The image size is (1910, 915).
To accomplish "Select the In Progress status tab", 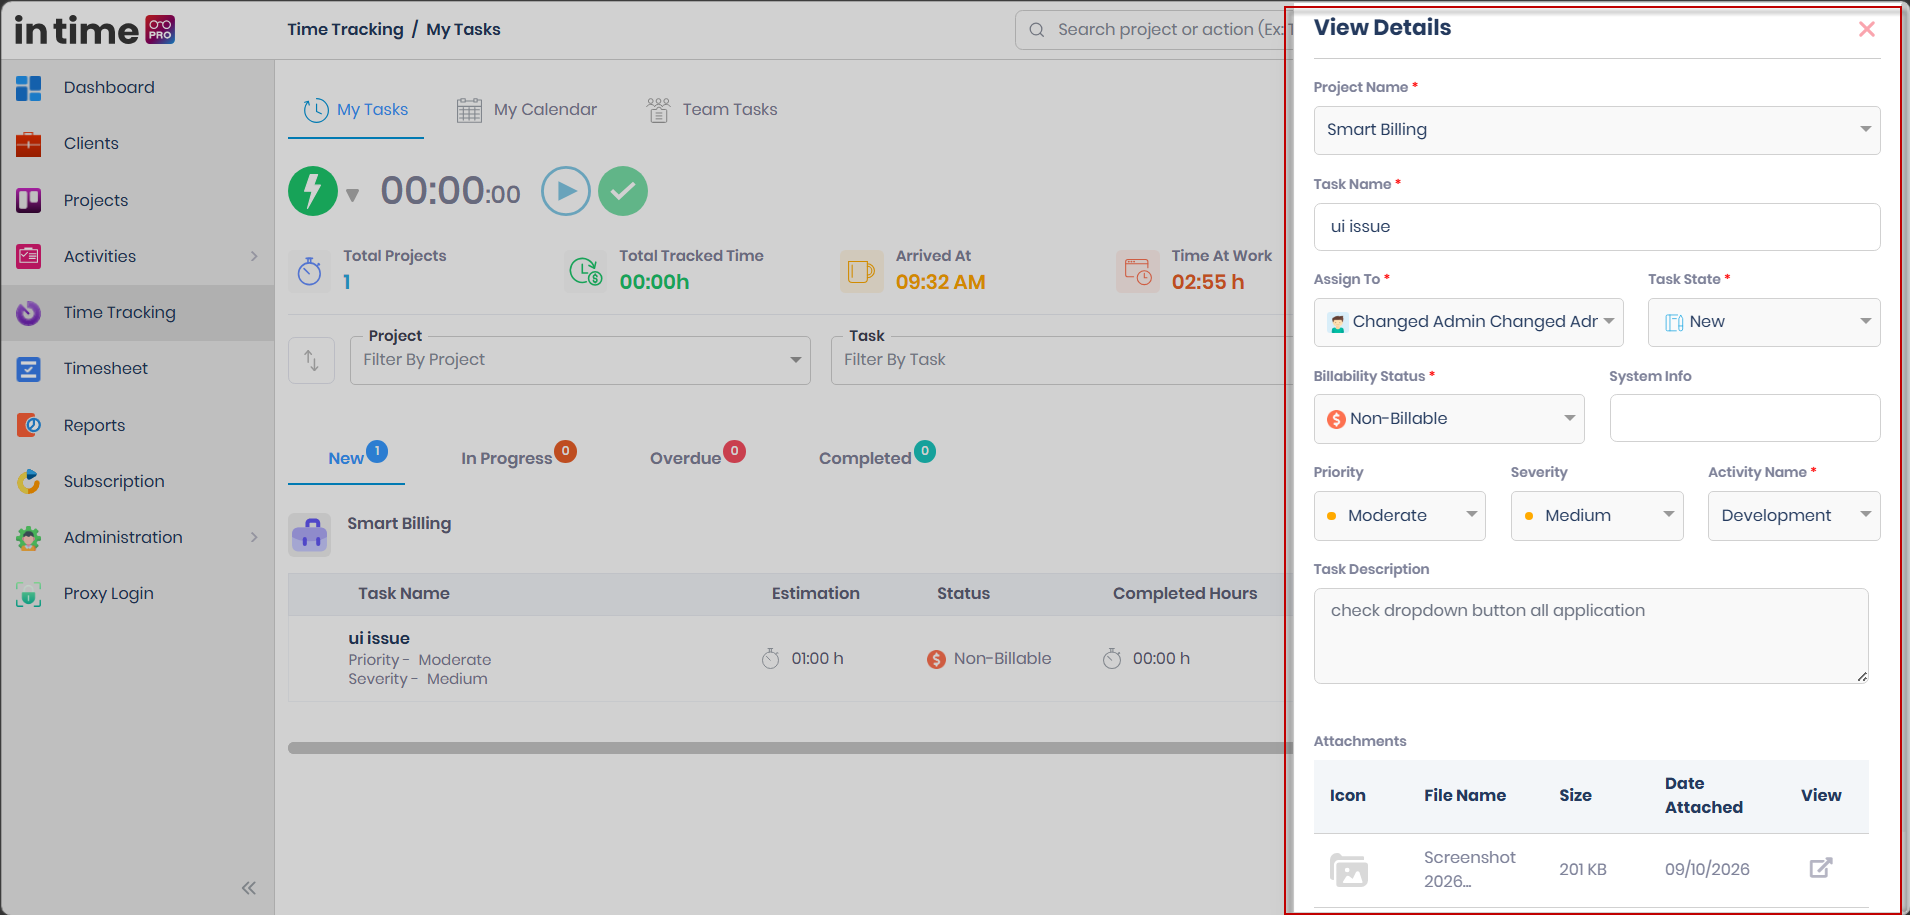I will pyautogui.click(x=518, y=457).
